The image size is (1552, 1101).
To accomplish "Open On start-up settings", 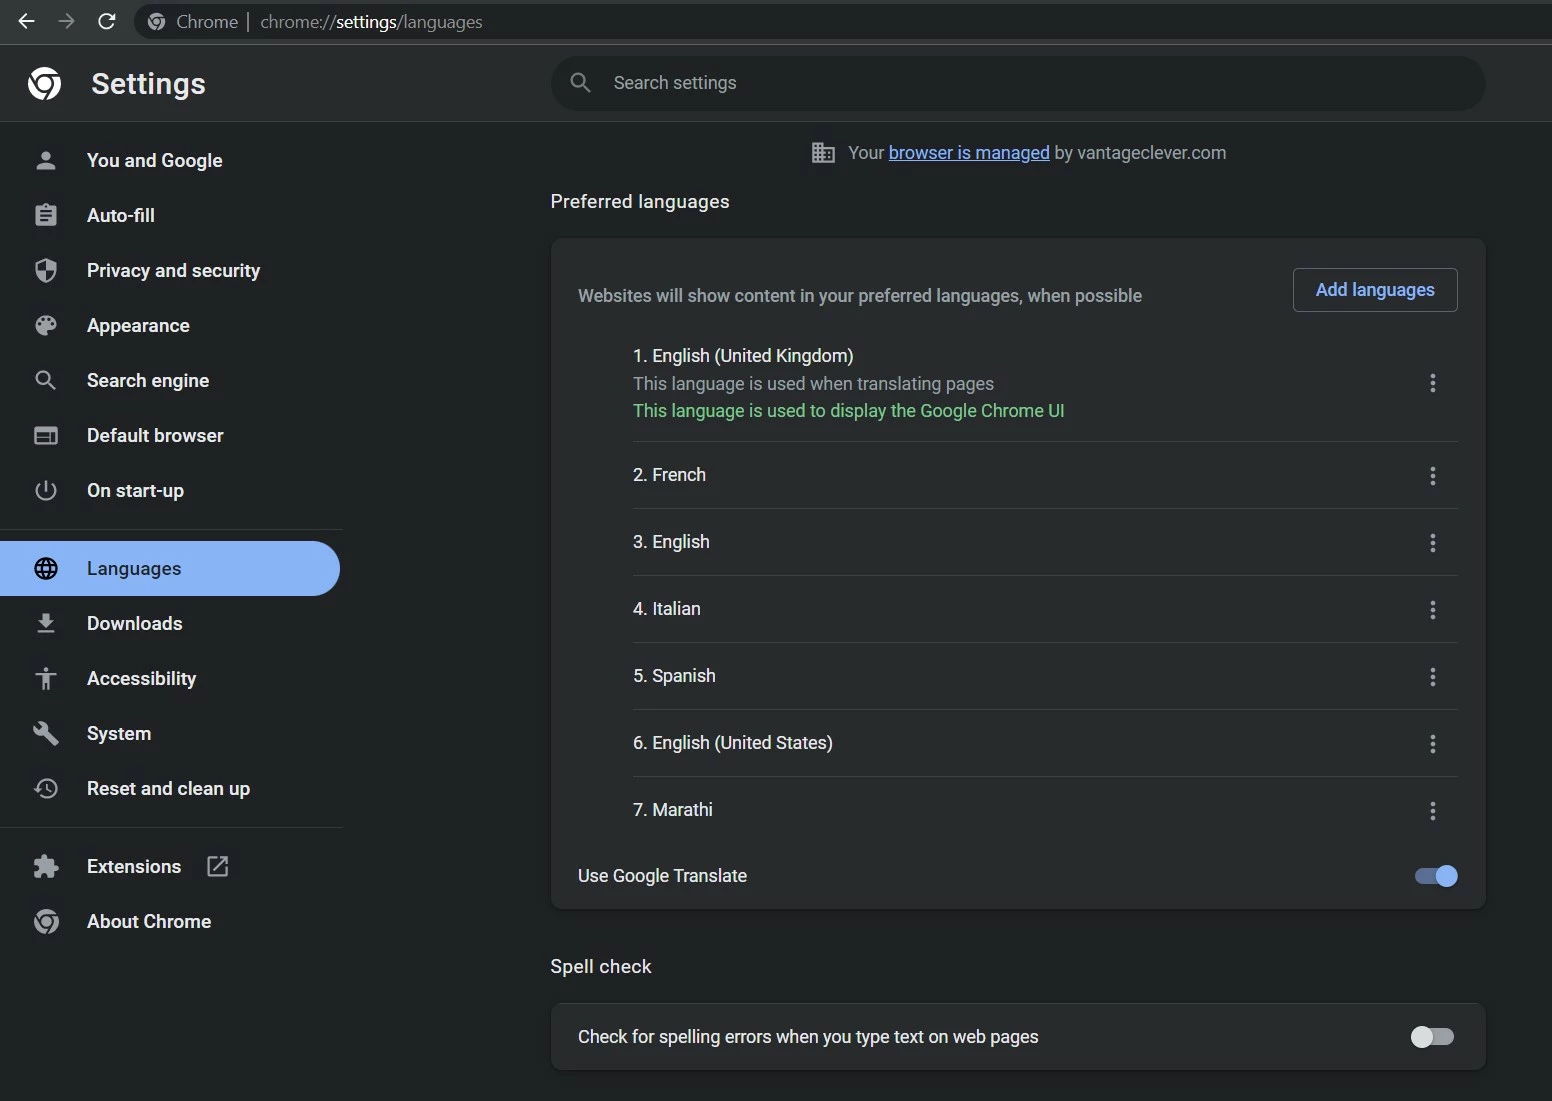I will 170,490.
